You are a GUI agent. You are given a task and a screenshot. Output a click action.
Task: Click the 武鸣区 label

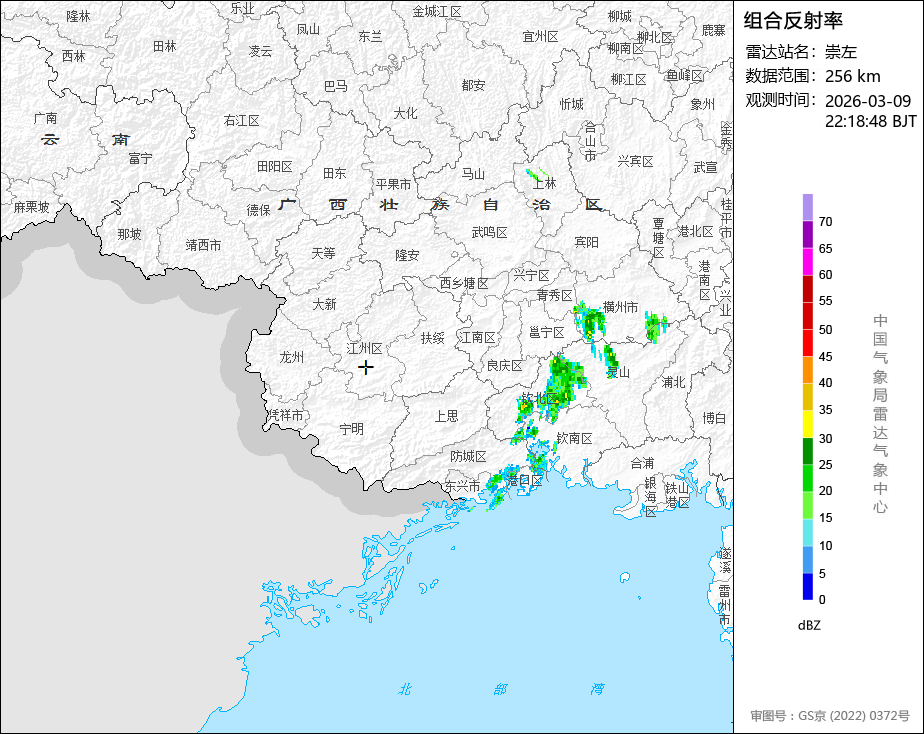pyautogui.click(x=490, y=233)
